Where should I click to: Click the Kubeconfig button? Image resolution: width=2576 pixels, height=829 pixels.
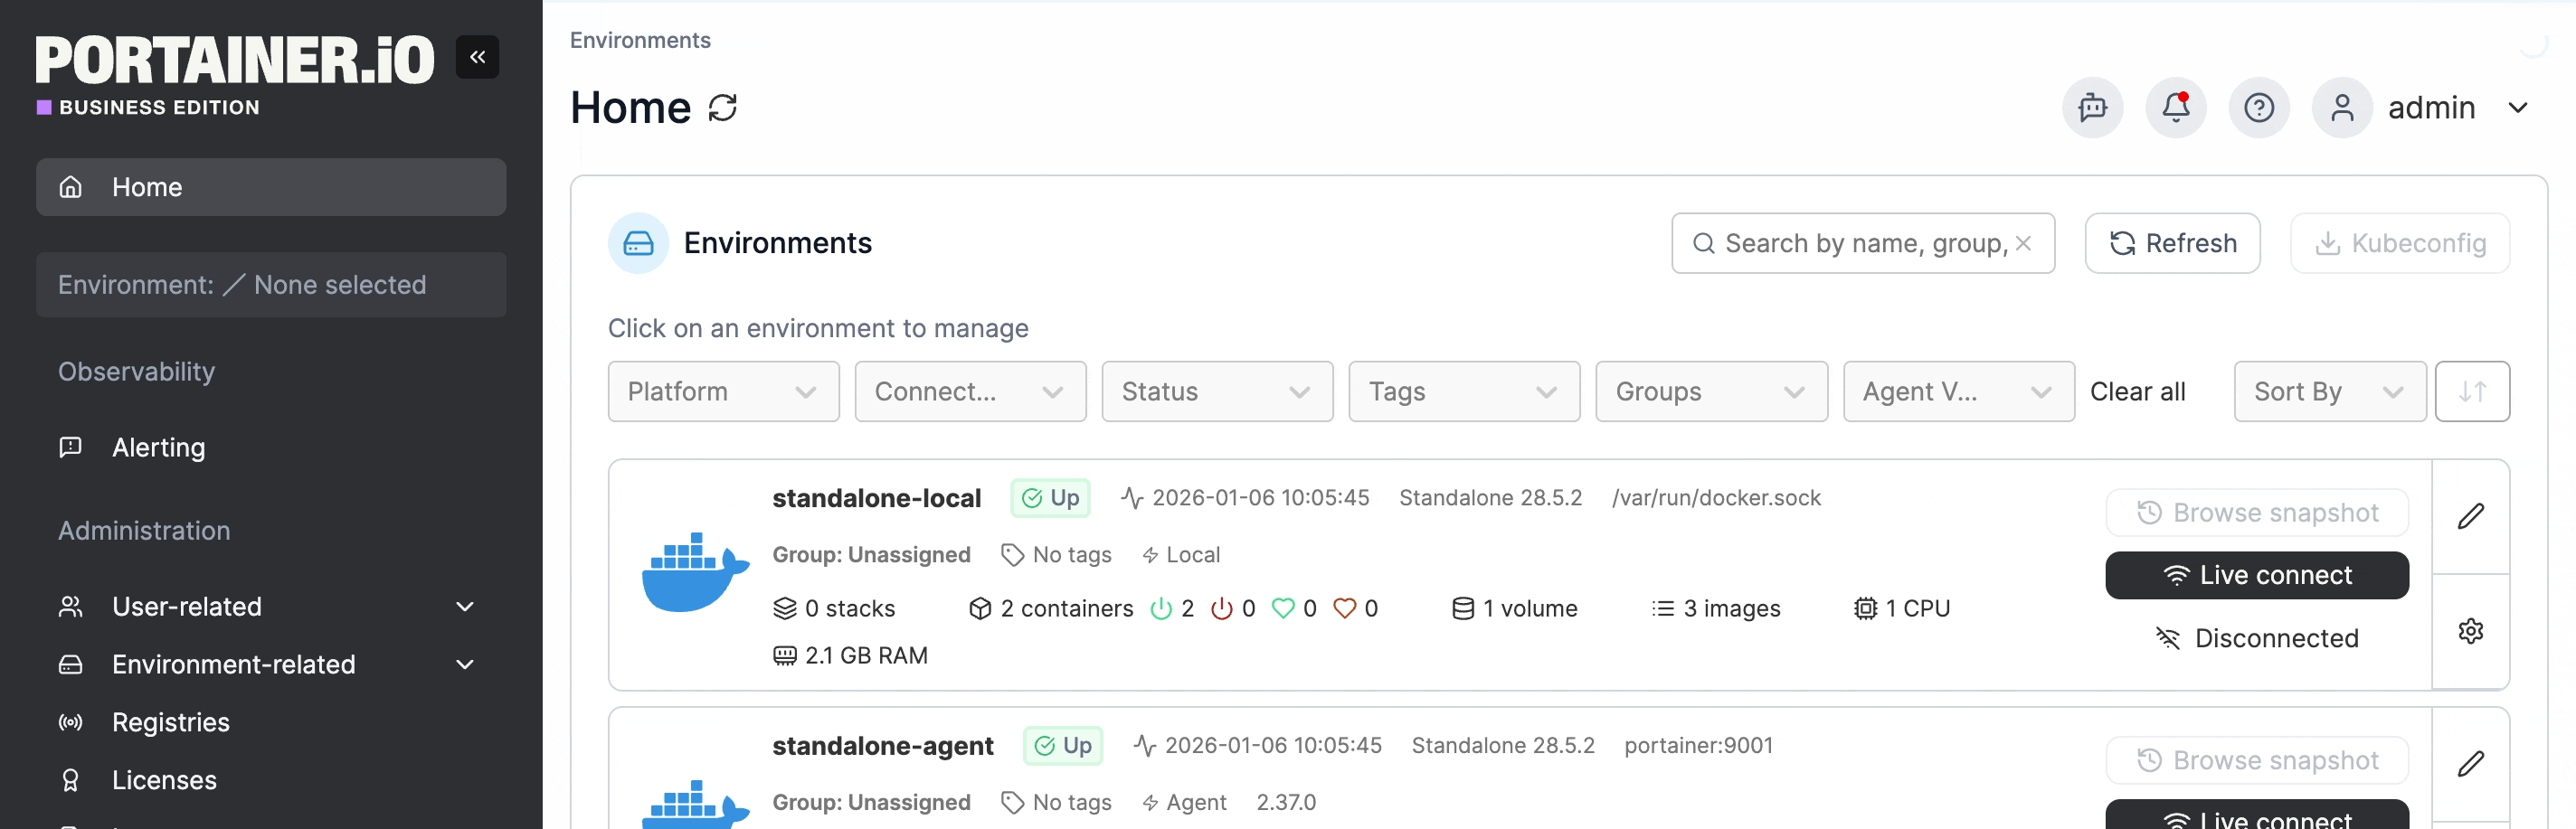(x=2399, y=243)
